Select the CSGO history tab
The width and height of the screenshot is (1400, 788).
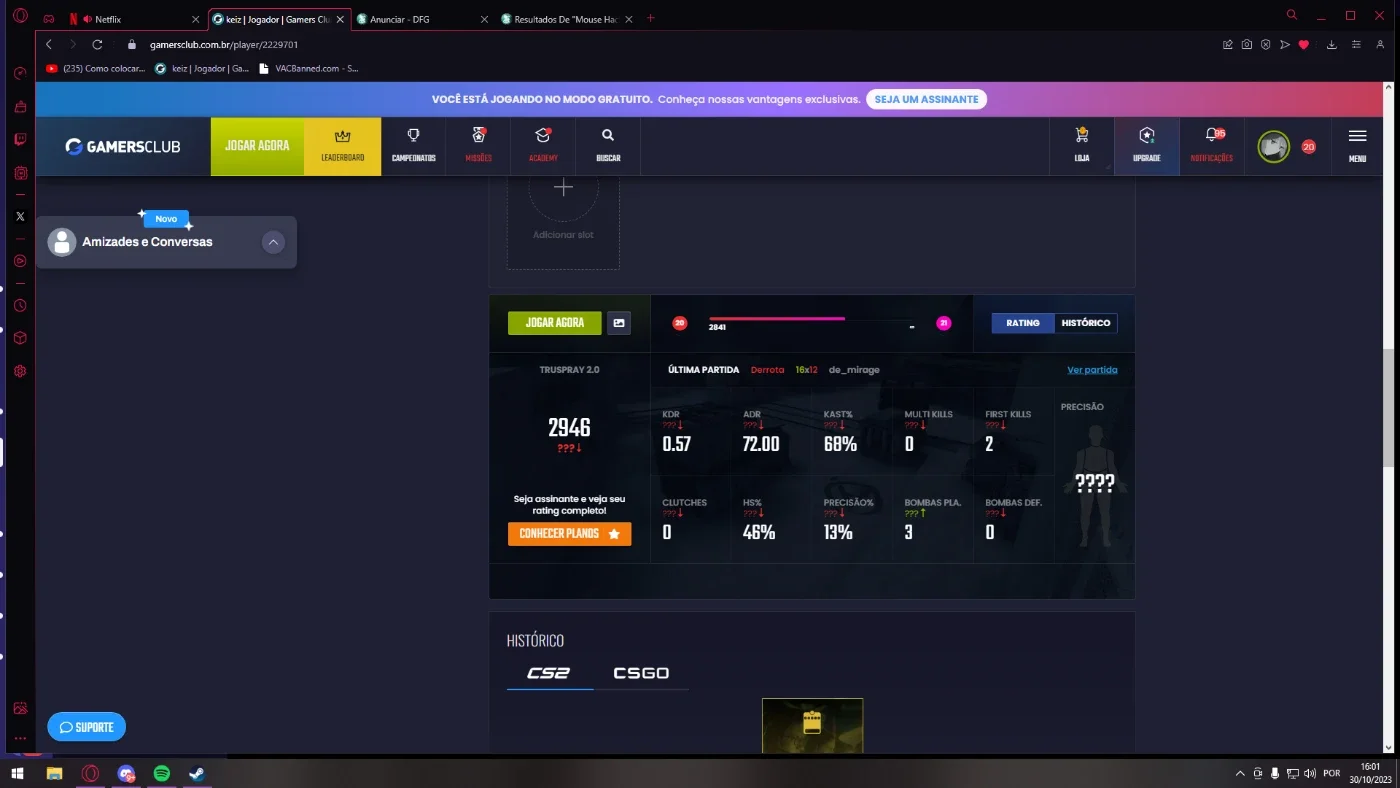[641, 673]
